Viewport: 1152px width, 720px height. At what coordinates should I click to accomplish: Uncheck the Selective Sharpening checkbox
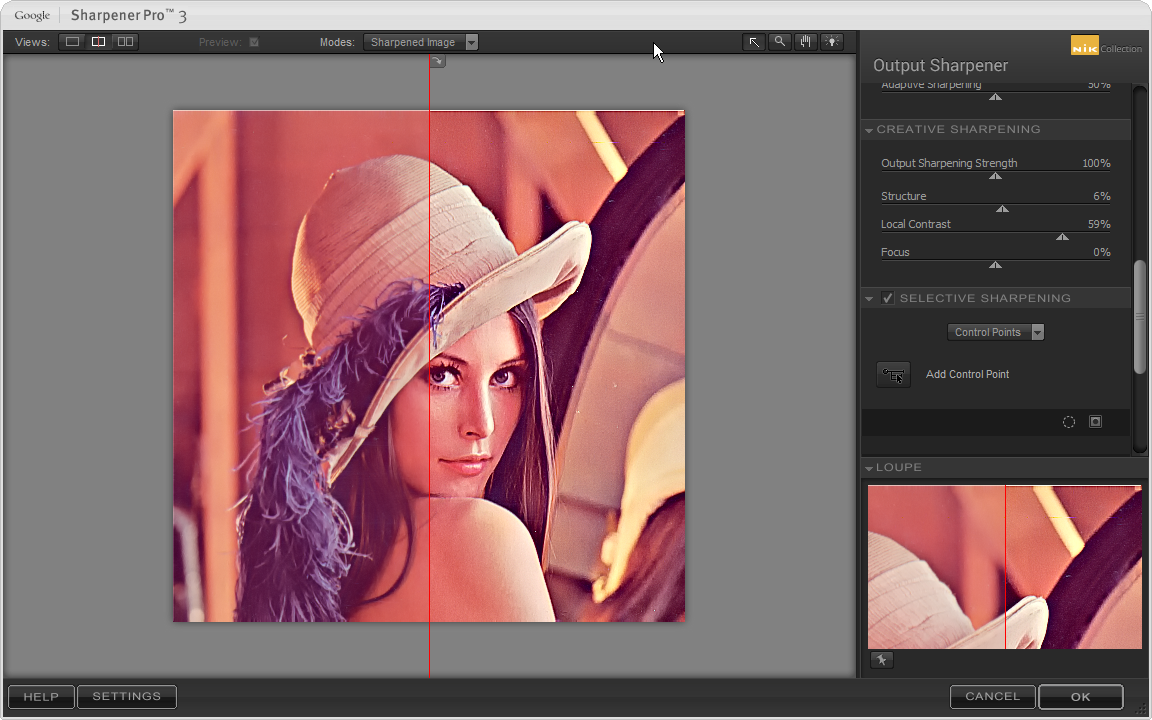tap(888, 298)
